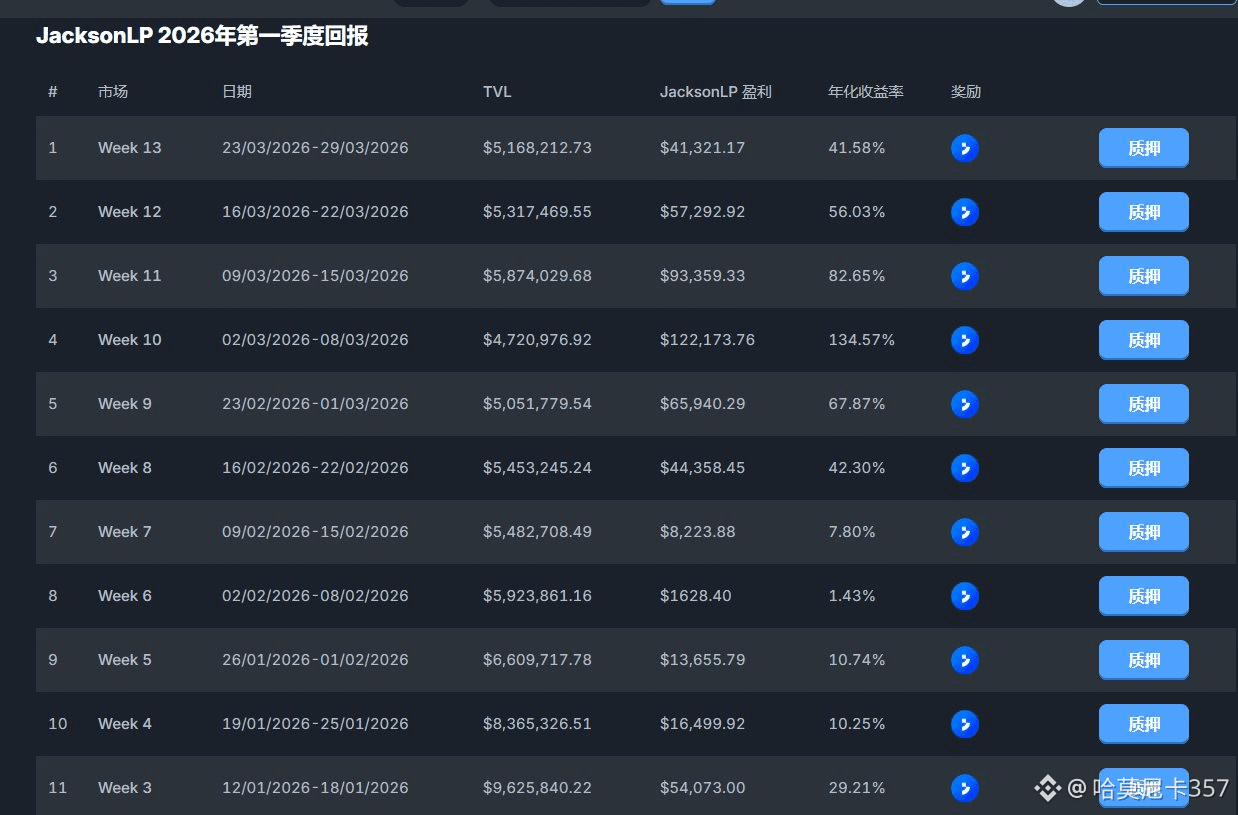Click the Week 6 market label
The image size is (1238, 815).
(125, 596)
